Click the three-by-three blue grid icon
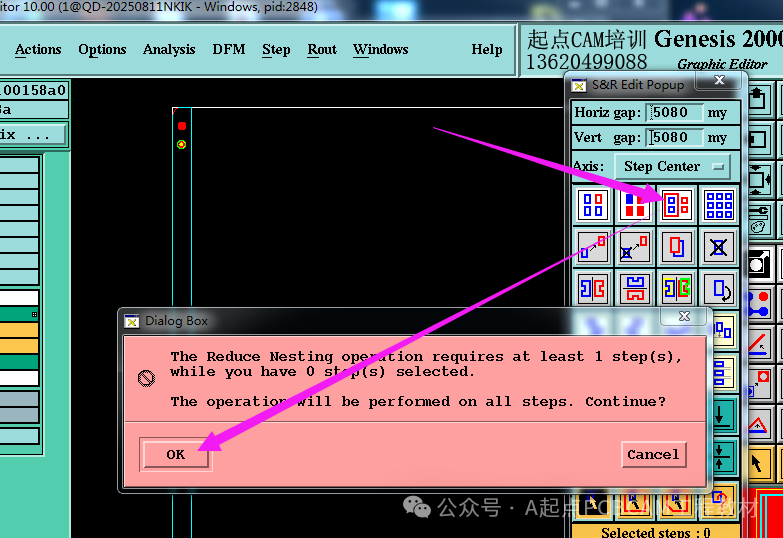 719,205
